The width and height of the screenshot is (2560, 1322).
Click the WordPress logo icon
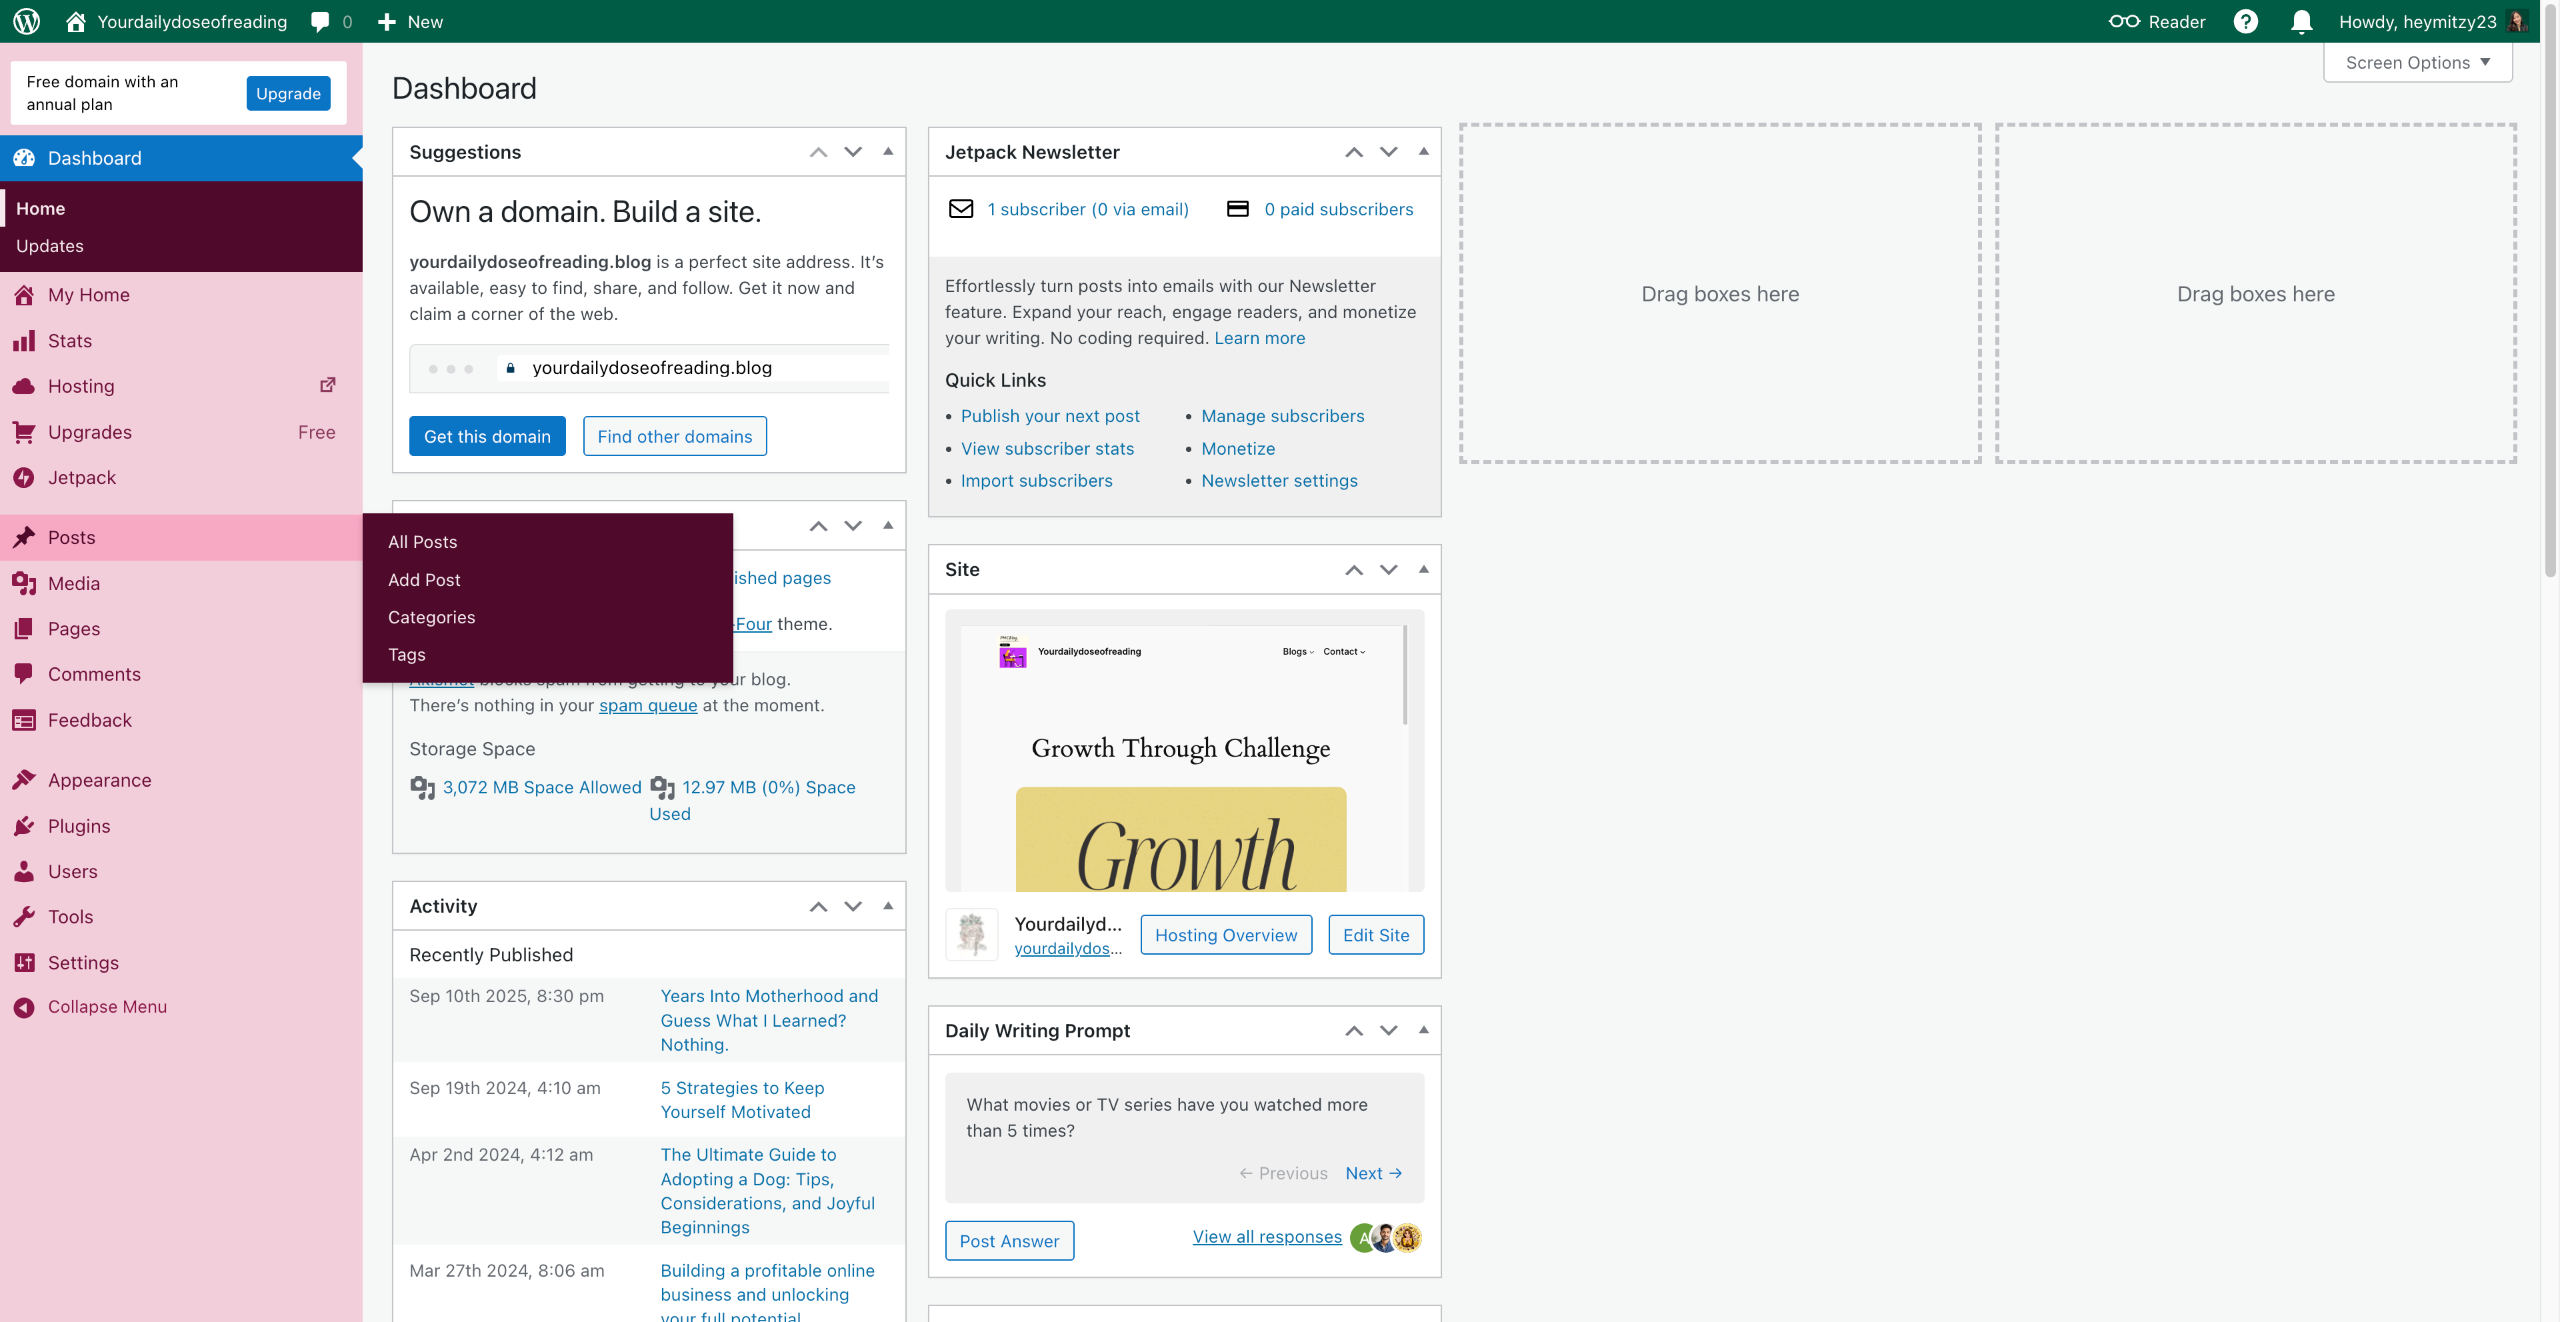27,21
